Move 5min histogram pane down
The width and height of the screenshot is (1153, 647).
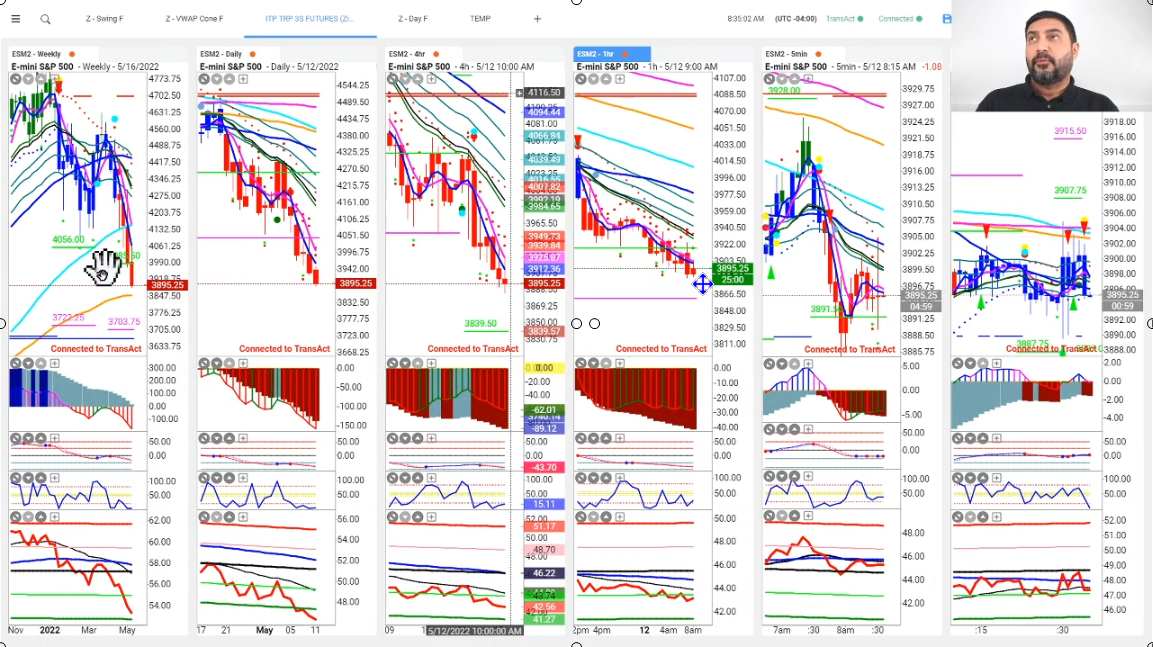pos(782,363)
